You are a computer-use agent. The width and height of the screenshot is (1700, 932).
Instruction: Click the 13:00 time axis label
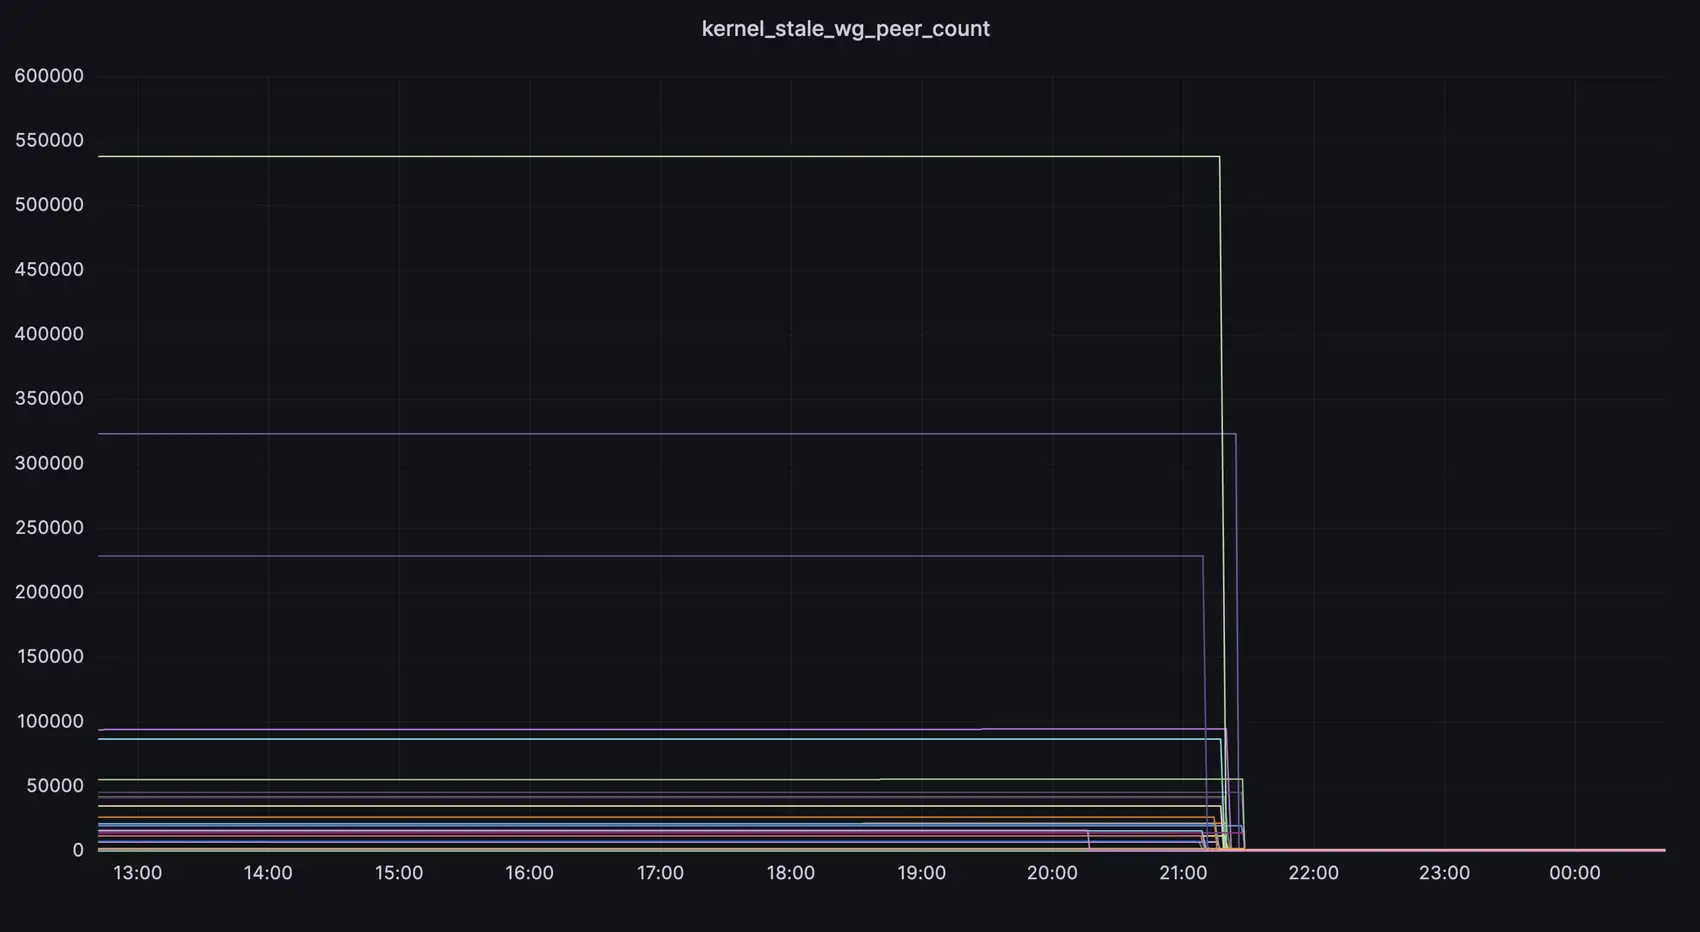pos(137,873)
